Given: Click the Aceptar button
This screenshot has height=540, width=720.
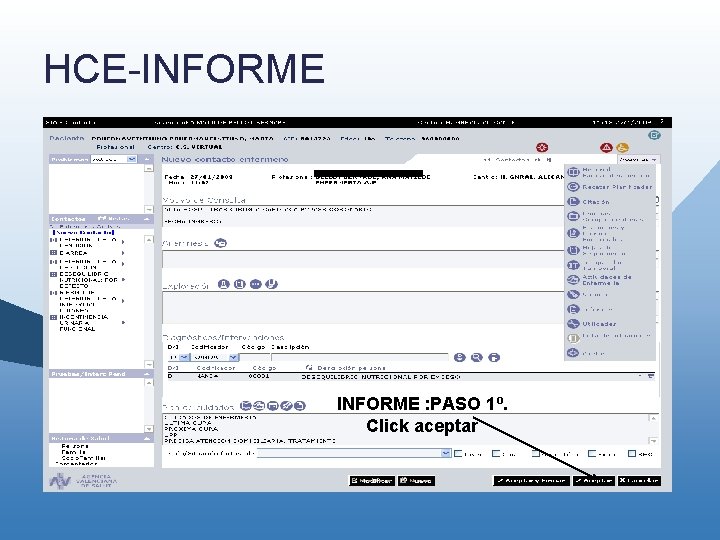Looking at the screenshot, I should click(593, 481).
